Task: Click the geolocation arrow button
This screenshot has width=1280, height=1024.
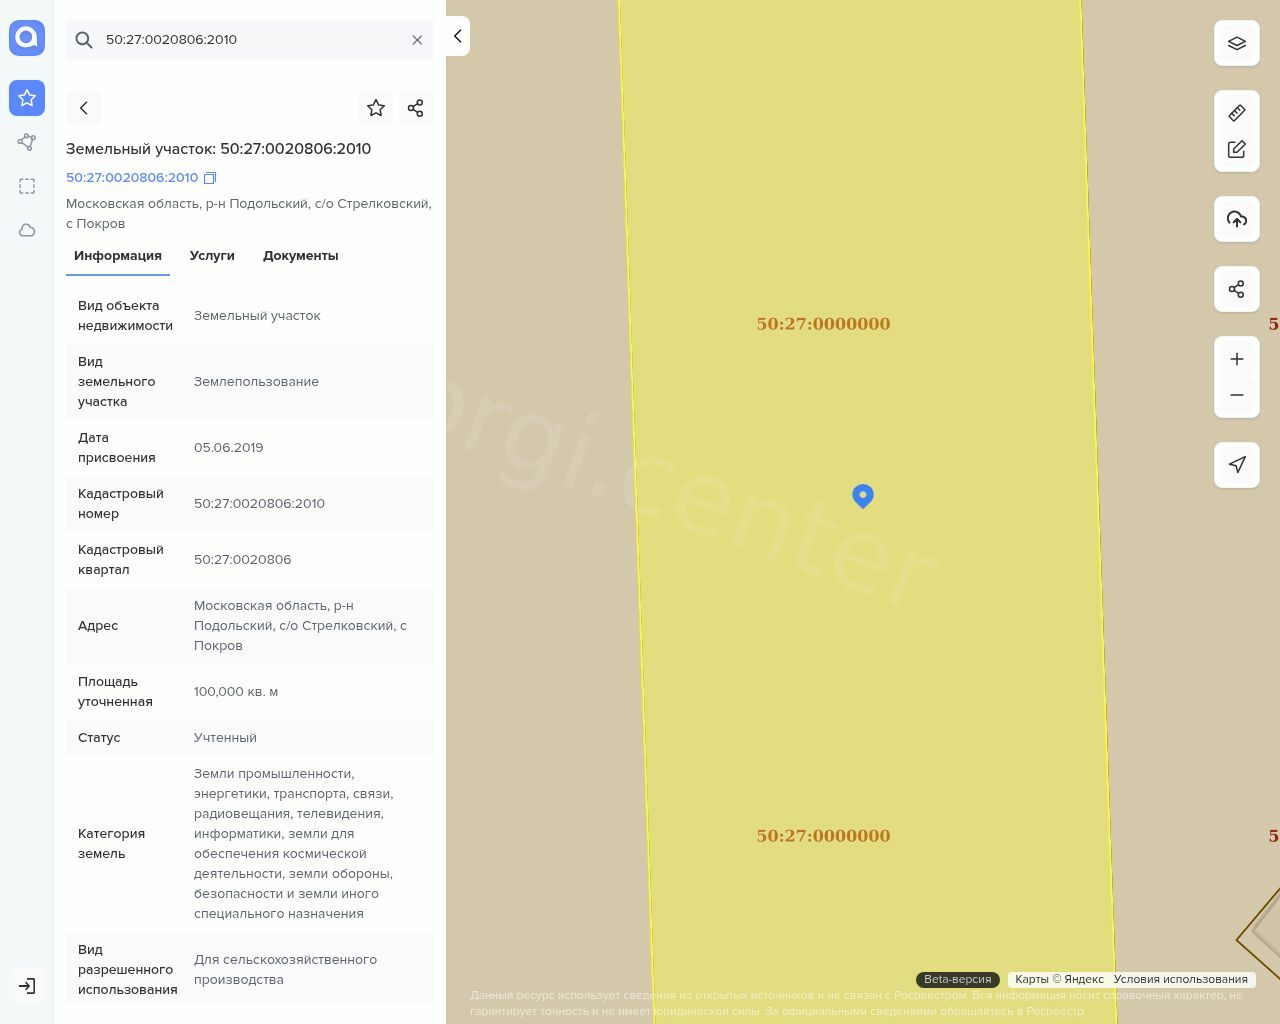Action: [1237, 465]
